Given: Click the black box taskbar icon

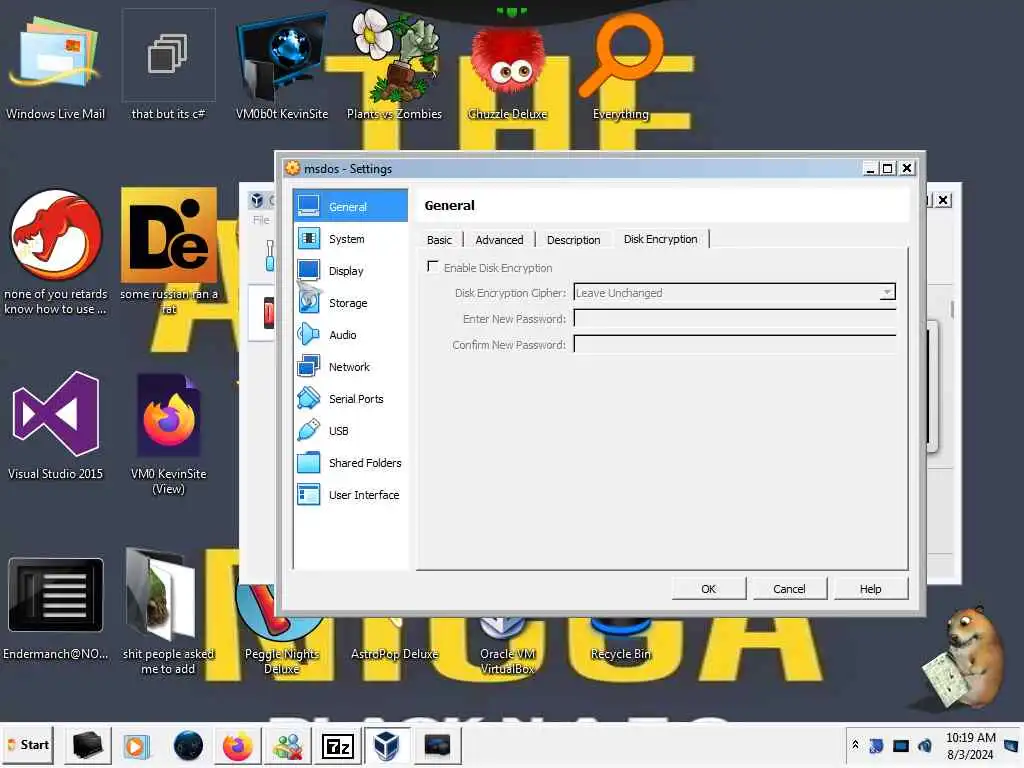Looking at the screenshot, I should click(x=87, y=746).
